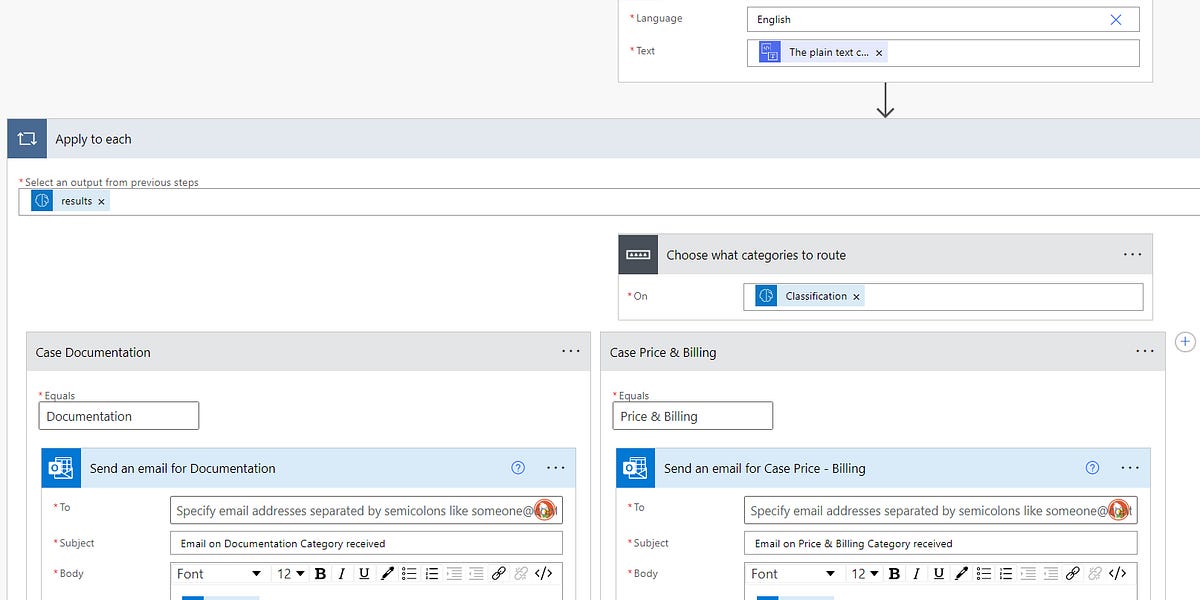The image size is (1200, 600).
Task: Add a new case branch with the plus button
Action: click(x=1185, y=341)
